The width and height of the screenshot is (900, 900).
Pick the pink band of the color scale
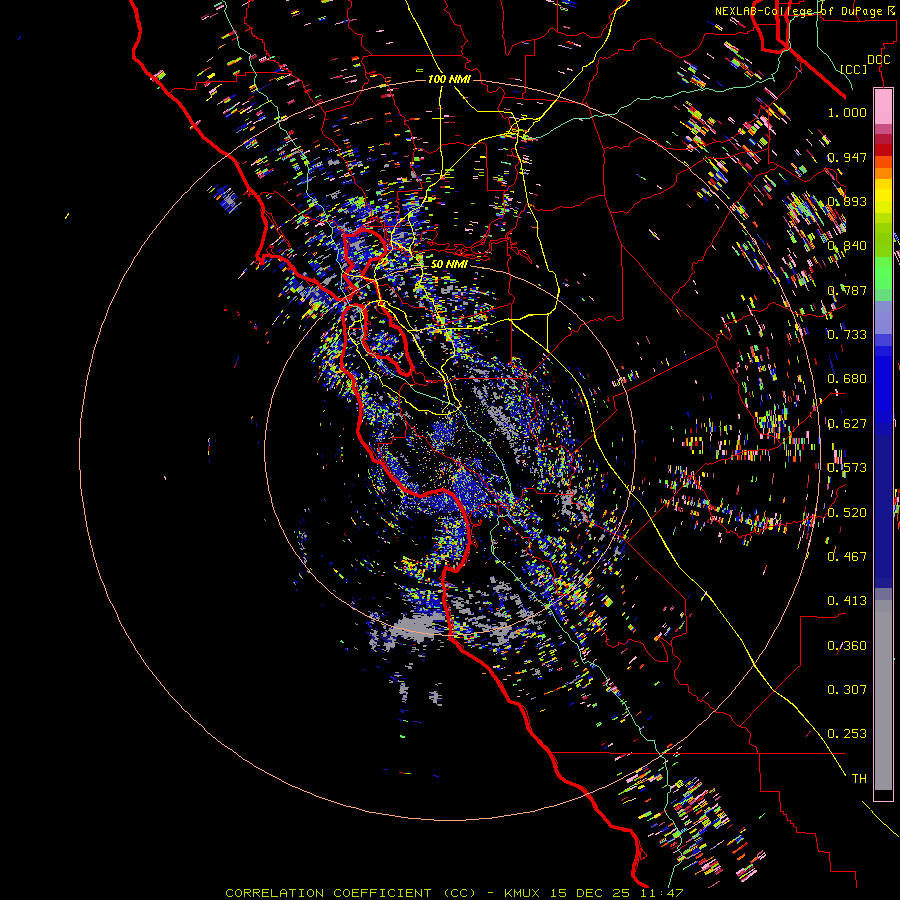click(x=883, y=106)
